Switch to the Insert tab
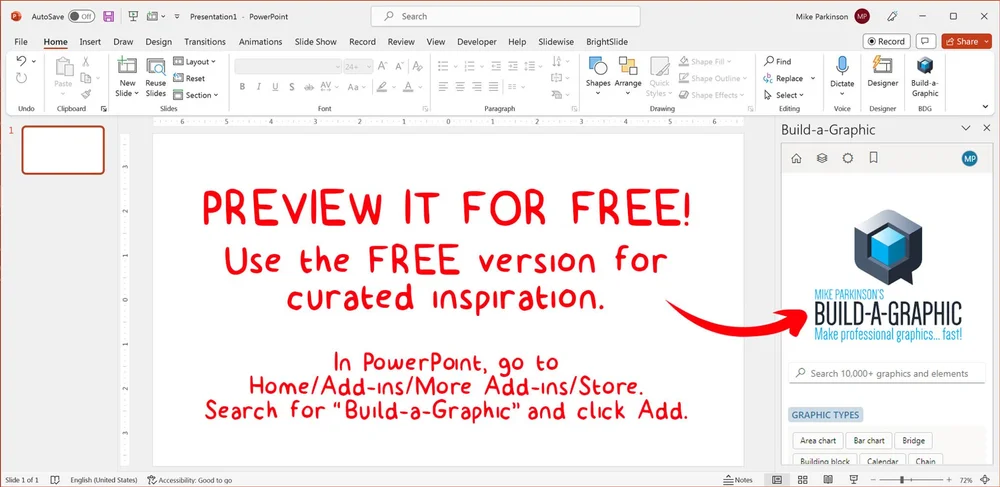The height and width of the screenshot is (487, 1000). pyautogui.click(x=90, y=41)
